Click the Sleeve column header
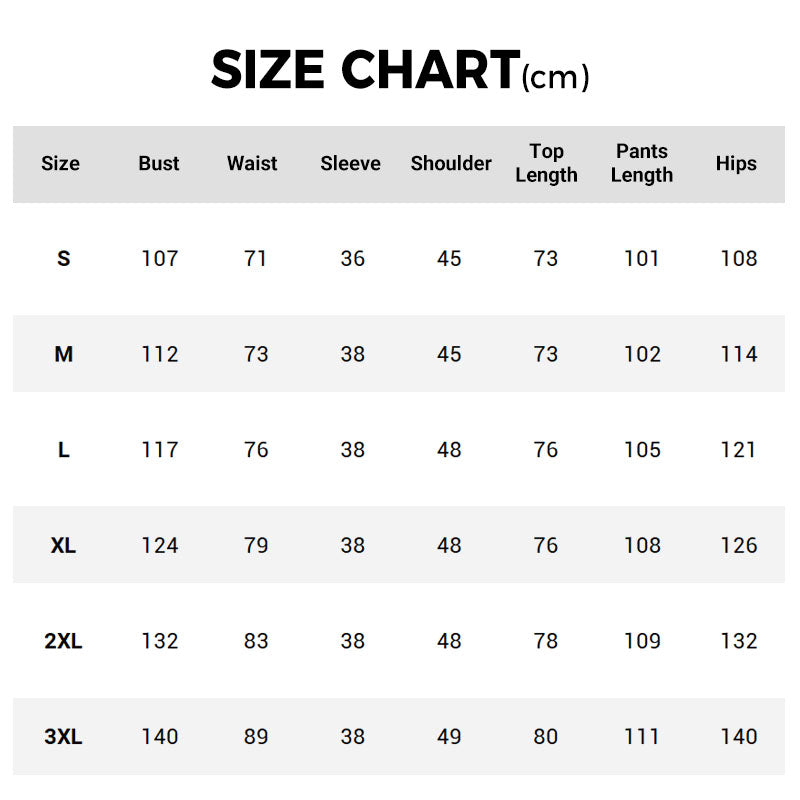Image resolution: width=800 pixels, height=800 pixels. [x=350, y=164]
